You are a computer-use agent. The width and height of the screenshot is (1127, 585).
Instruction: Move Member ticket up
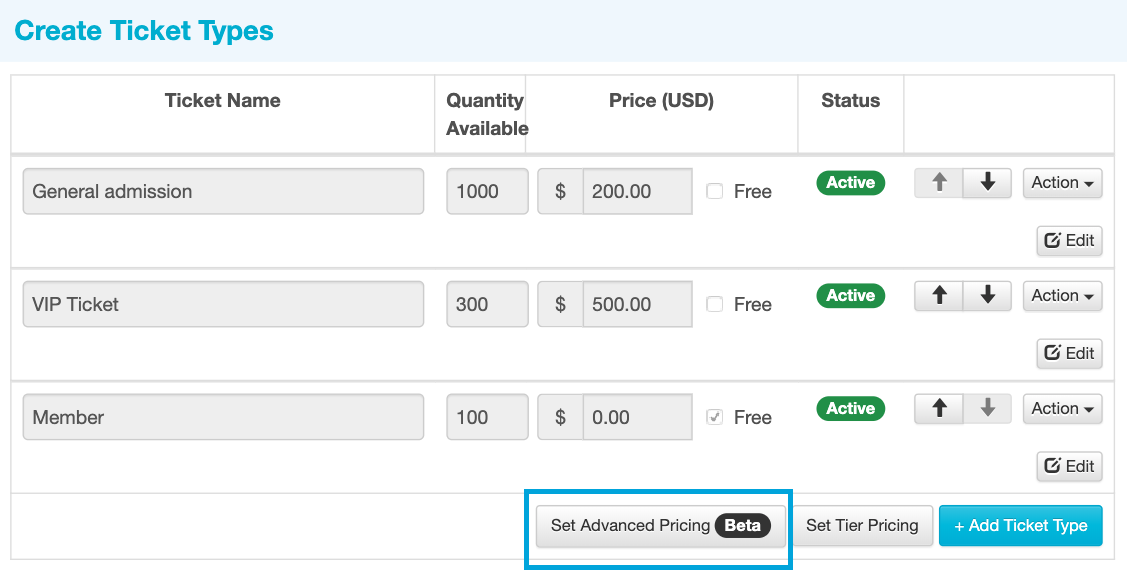tap(939, 408)
